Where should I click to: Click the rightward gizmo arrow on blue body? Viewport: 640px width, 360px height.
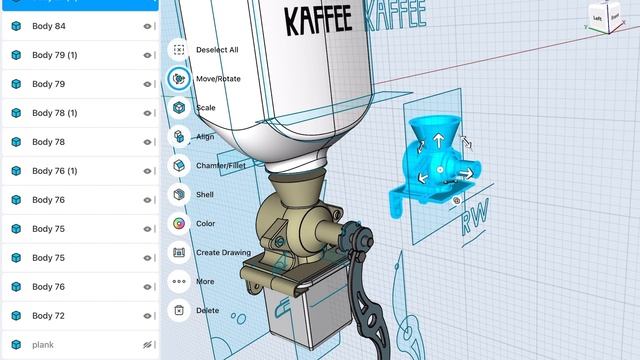coord(466,173)
